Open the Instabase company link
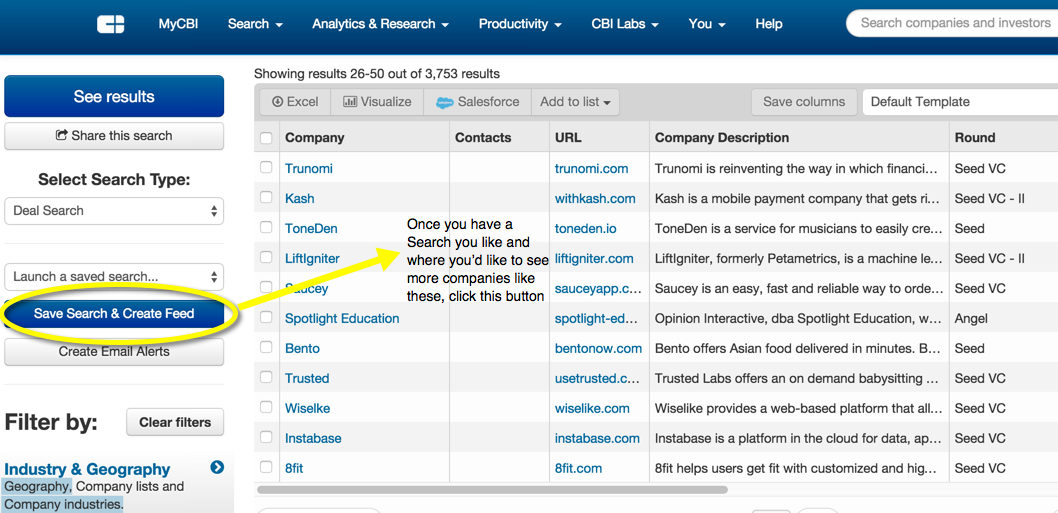 pos(313,438)
